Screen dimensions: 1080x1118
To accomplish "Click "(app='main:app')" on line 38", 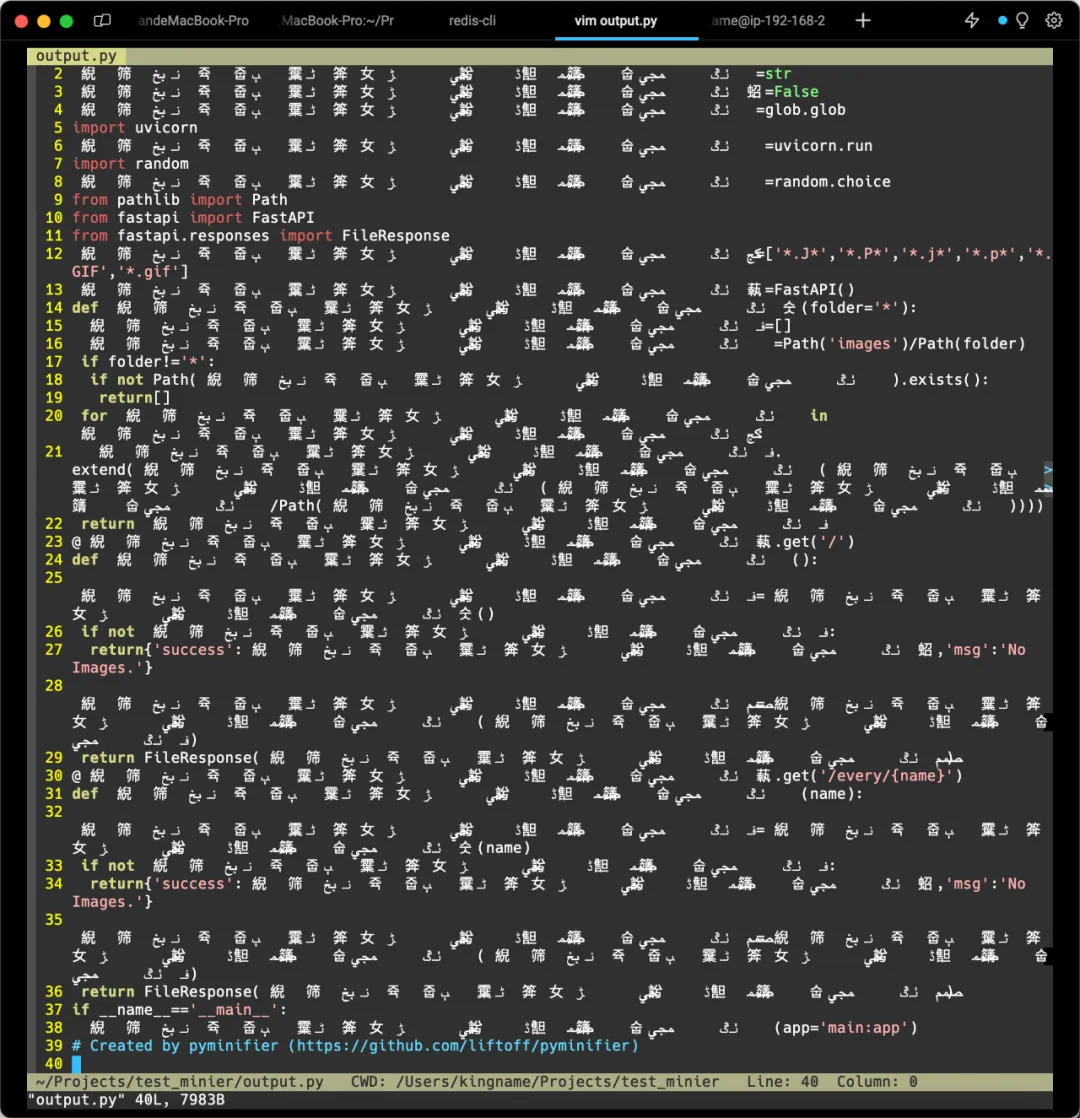I will click(845, 1027).
